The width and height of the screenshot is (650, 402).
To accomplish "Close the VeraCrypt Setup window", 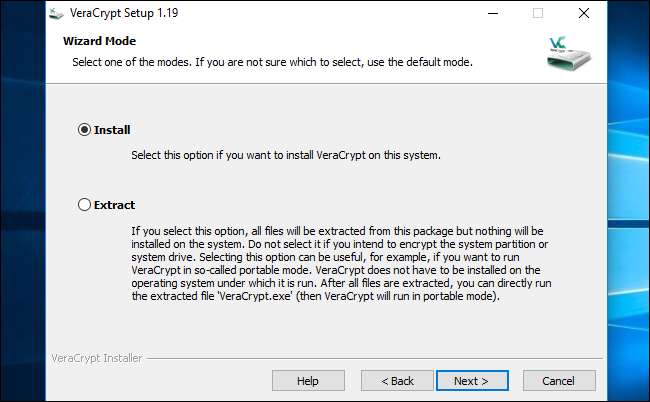I will [x=584, y=13].
